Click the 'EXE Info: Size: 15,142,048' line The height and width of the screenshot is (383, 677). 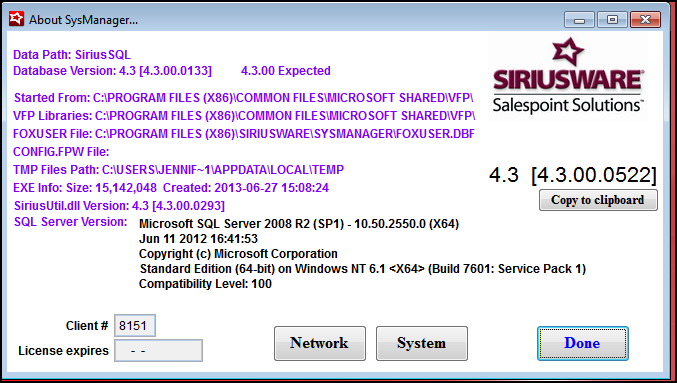click(171, 188)
